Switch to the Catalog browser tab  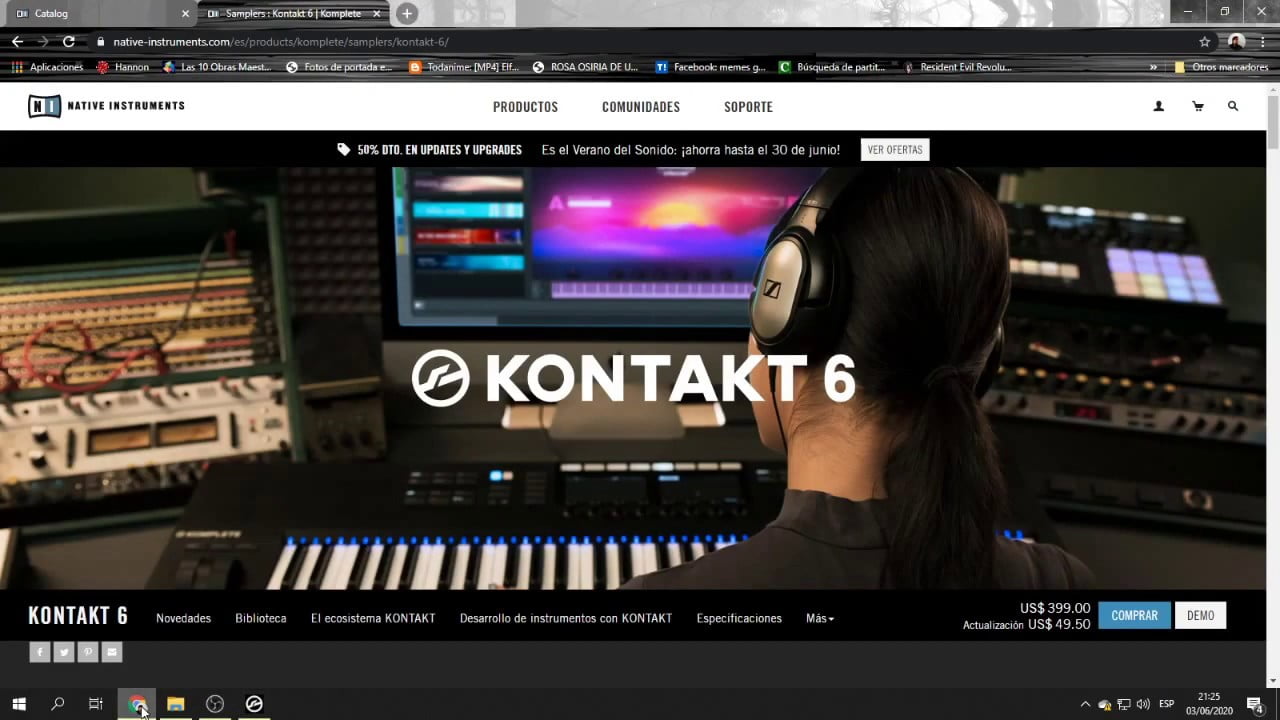98,14
